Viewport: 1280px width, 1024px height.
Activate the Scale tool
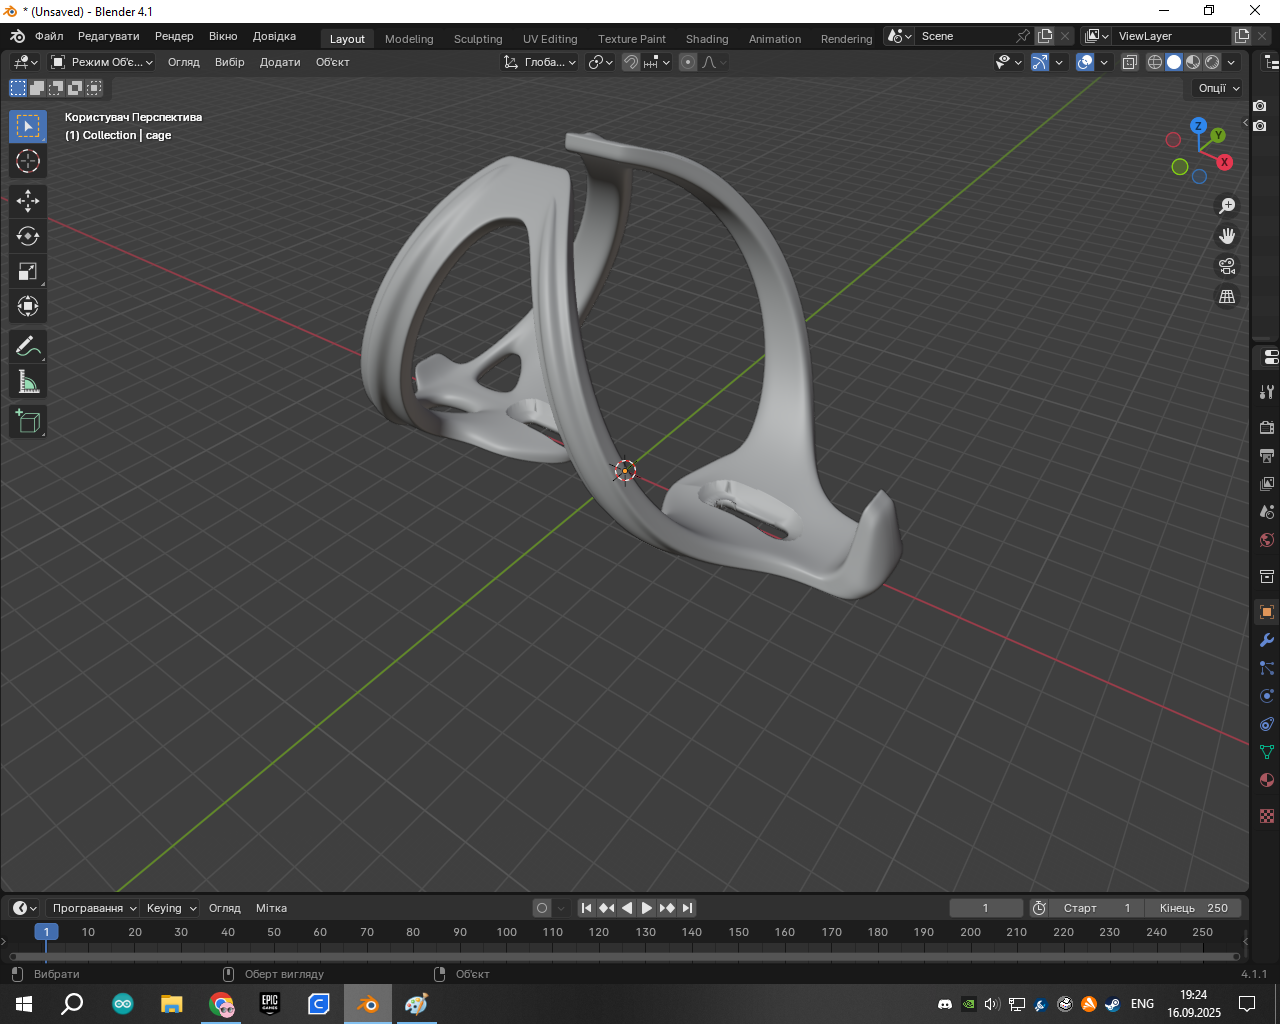[x=28, y=271]
